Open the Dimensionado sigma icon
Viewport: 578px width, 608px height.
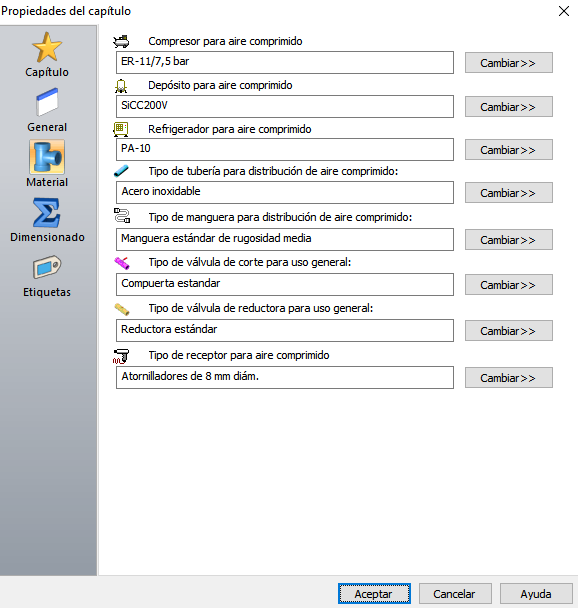click(x=47, y=212)
